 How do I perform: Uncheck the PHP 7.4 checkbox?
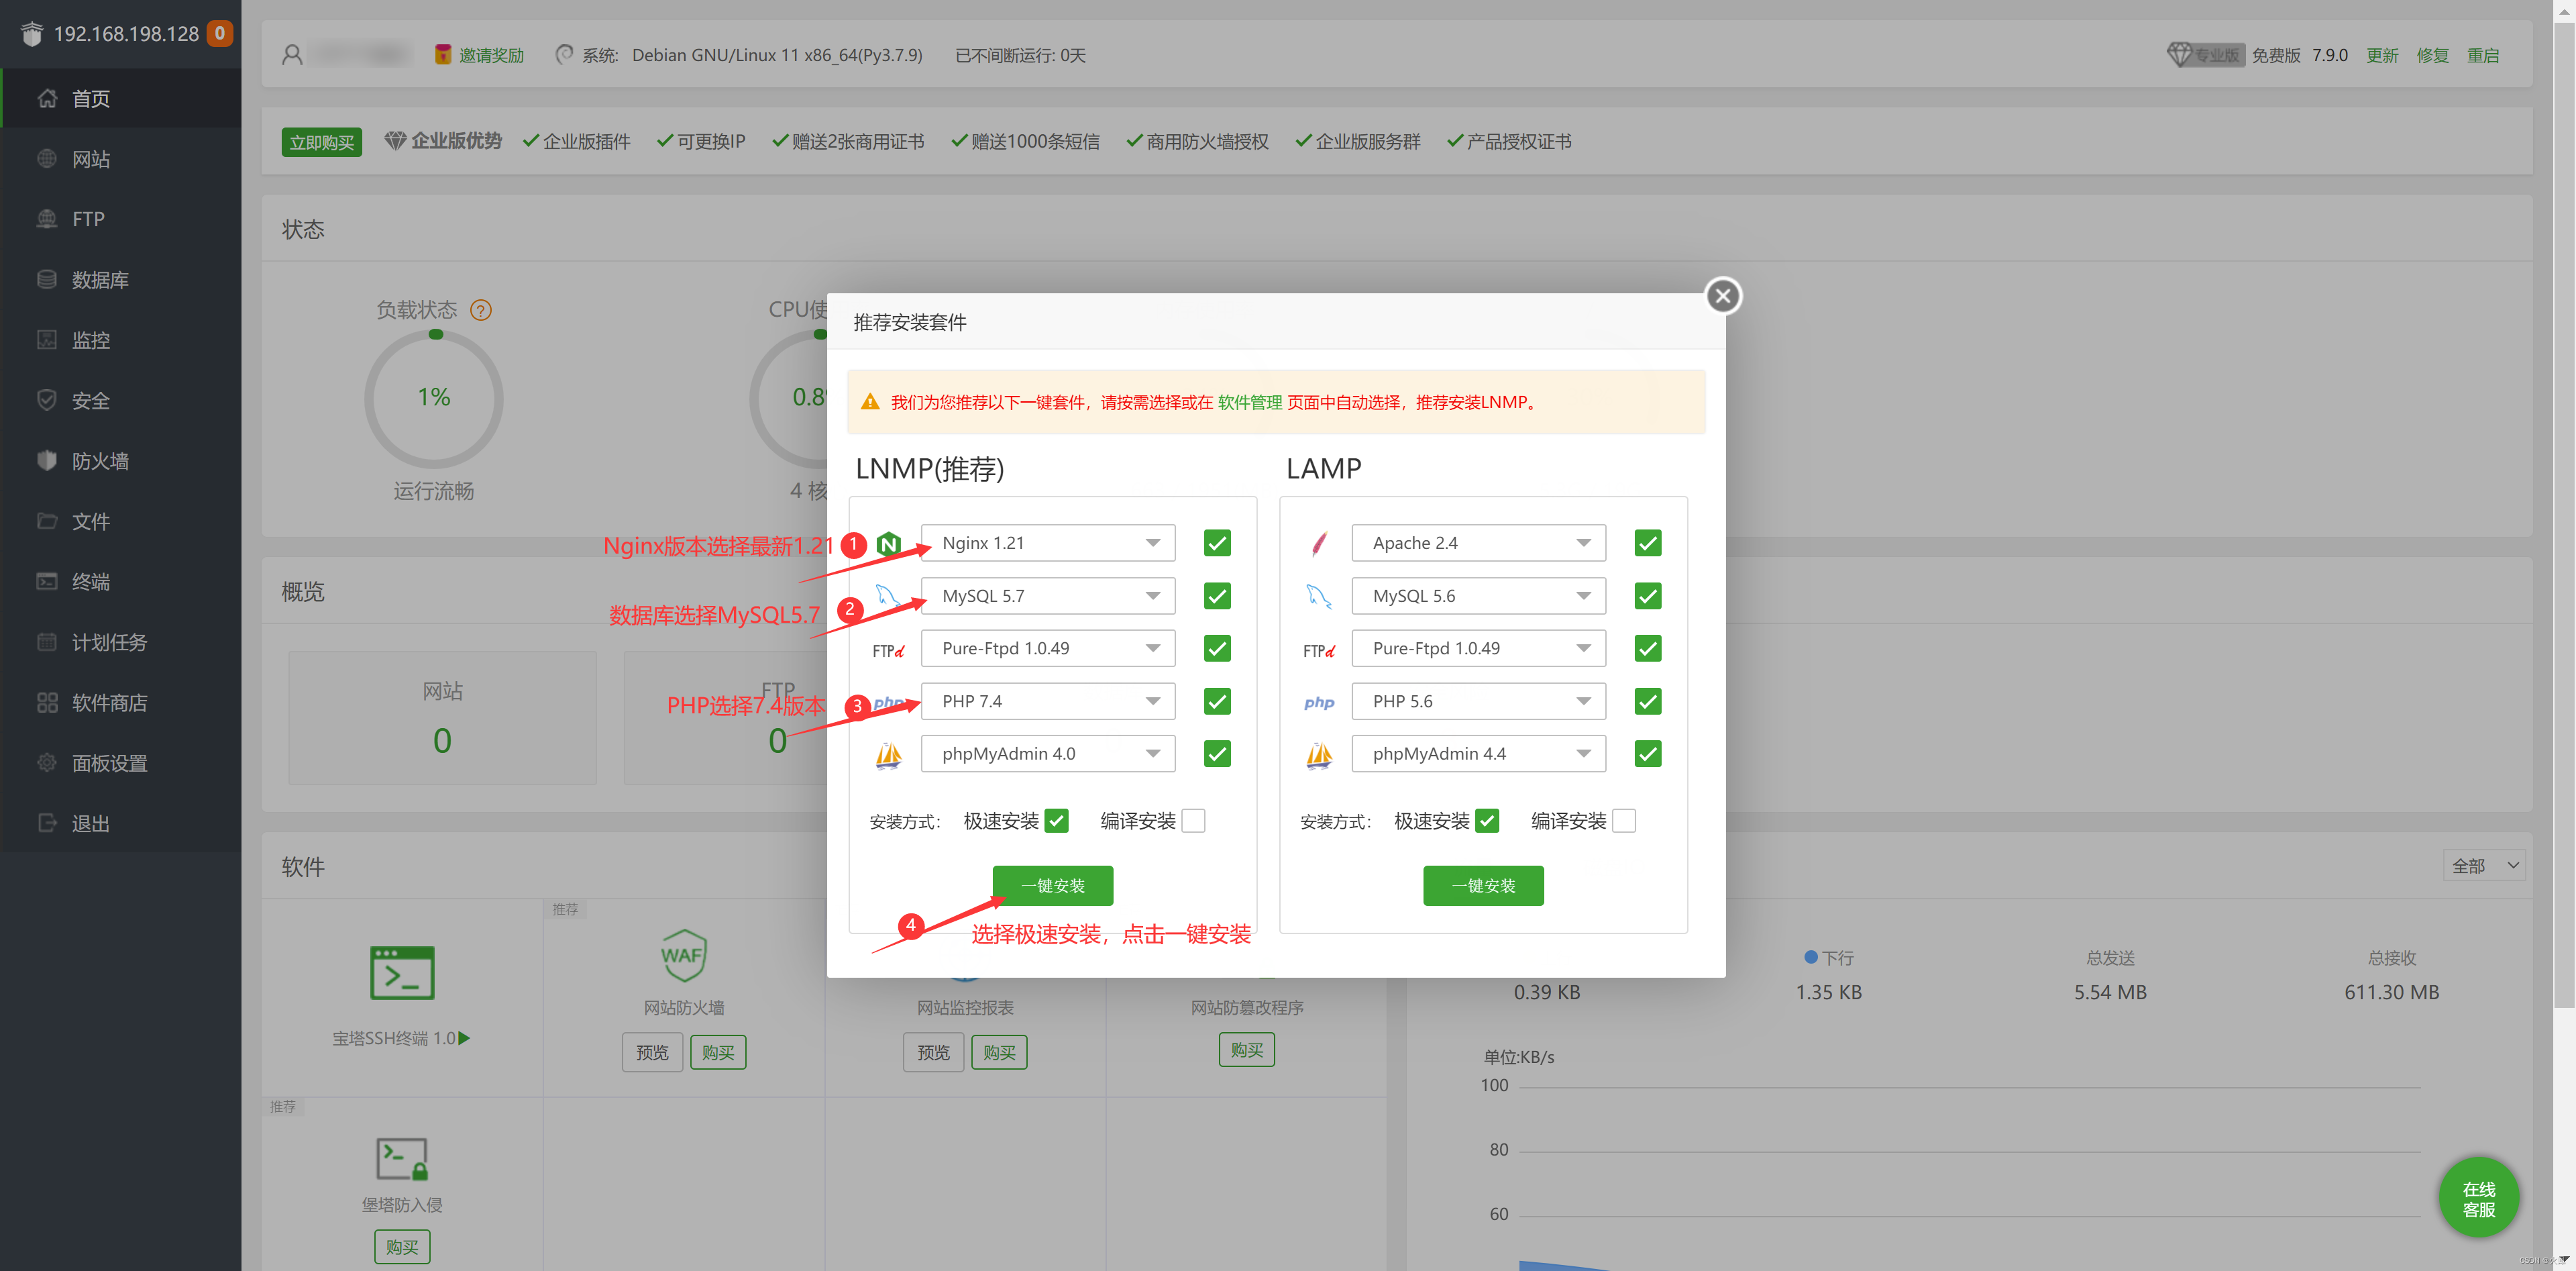click(1217, 702)
